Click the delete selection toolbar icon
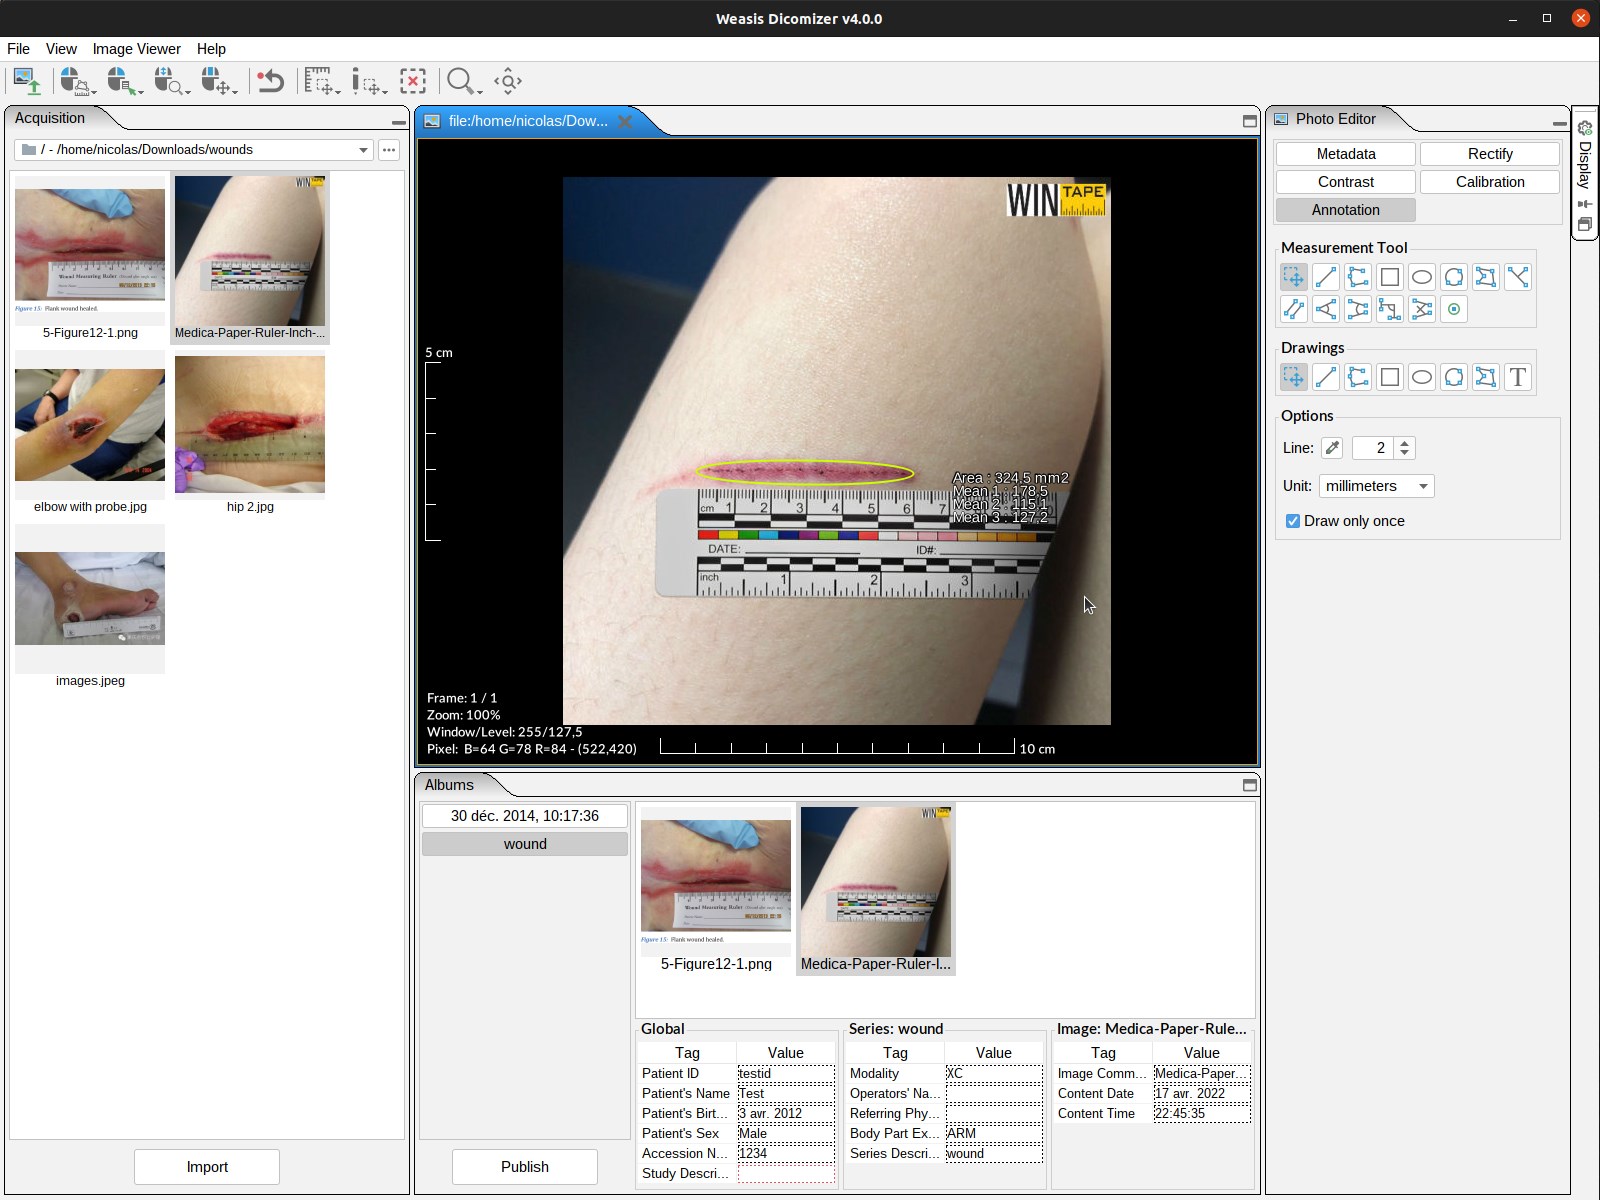This screenshot has width=1600, height=1200. 412,81
